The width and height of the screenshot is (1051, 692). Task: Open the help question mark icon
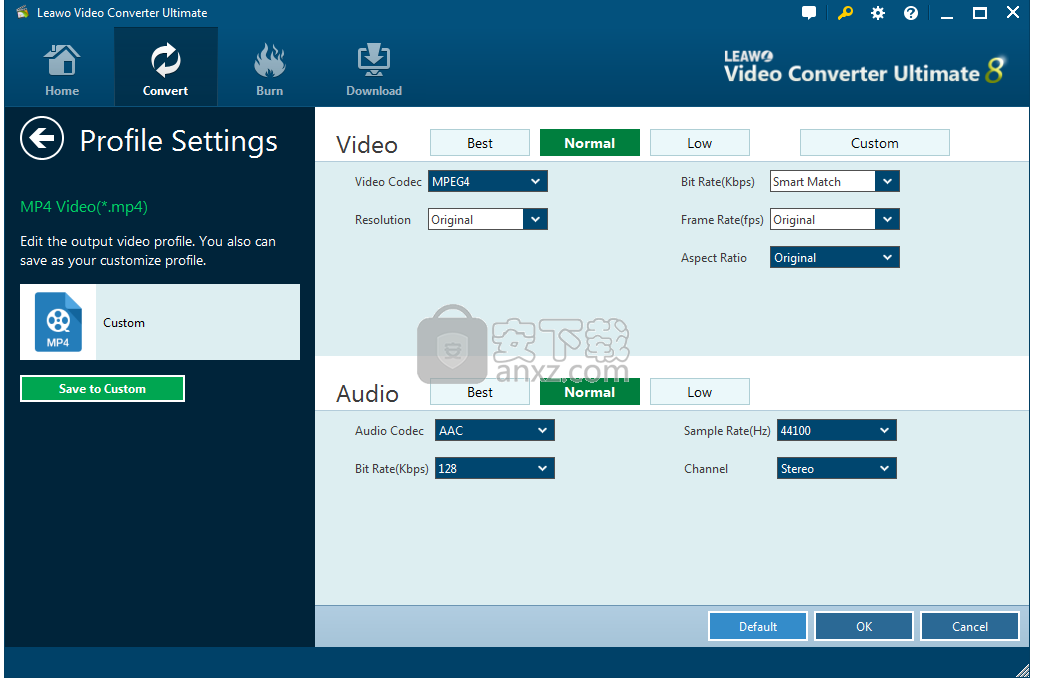click(911, 13)
